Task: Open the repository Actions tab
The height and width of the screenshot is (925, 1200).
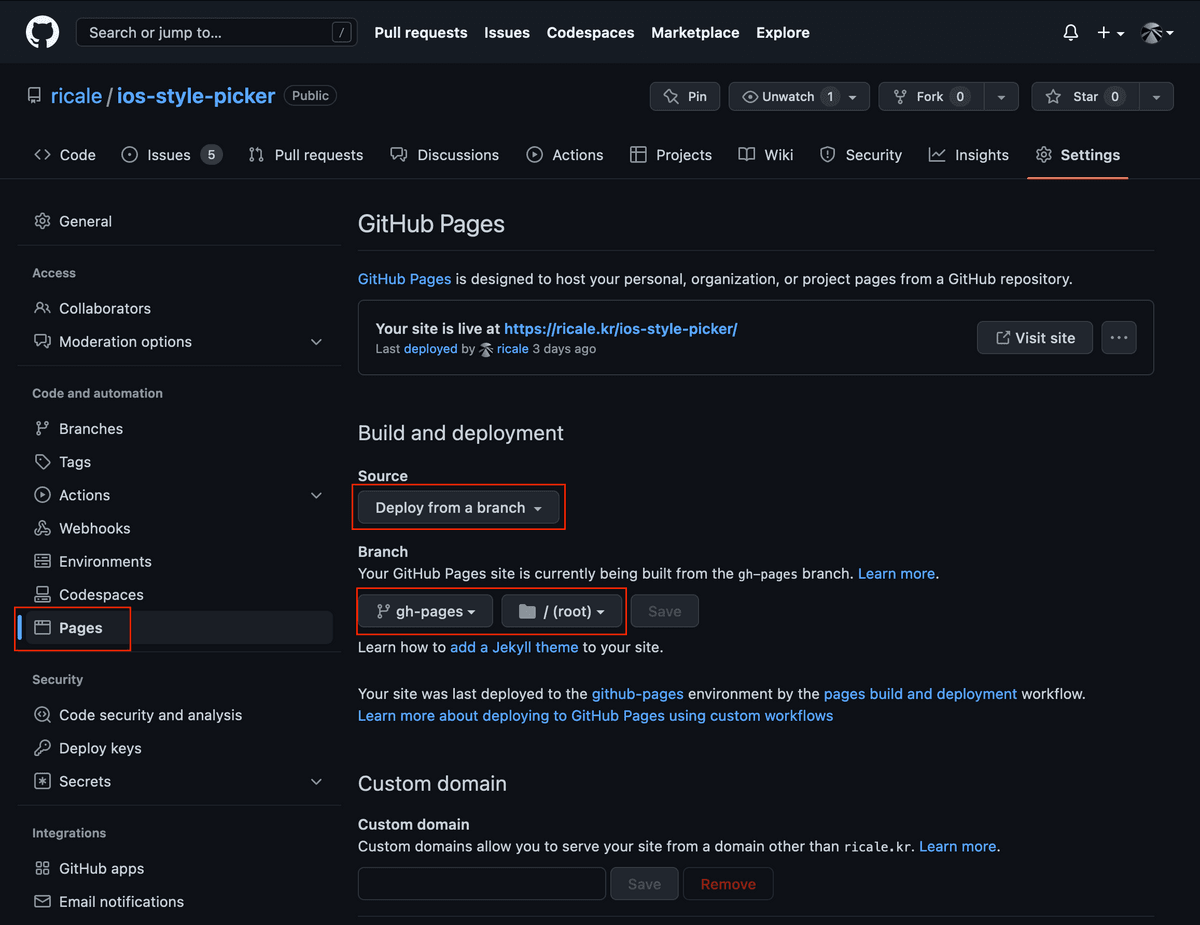Action: coord(565,155)
